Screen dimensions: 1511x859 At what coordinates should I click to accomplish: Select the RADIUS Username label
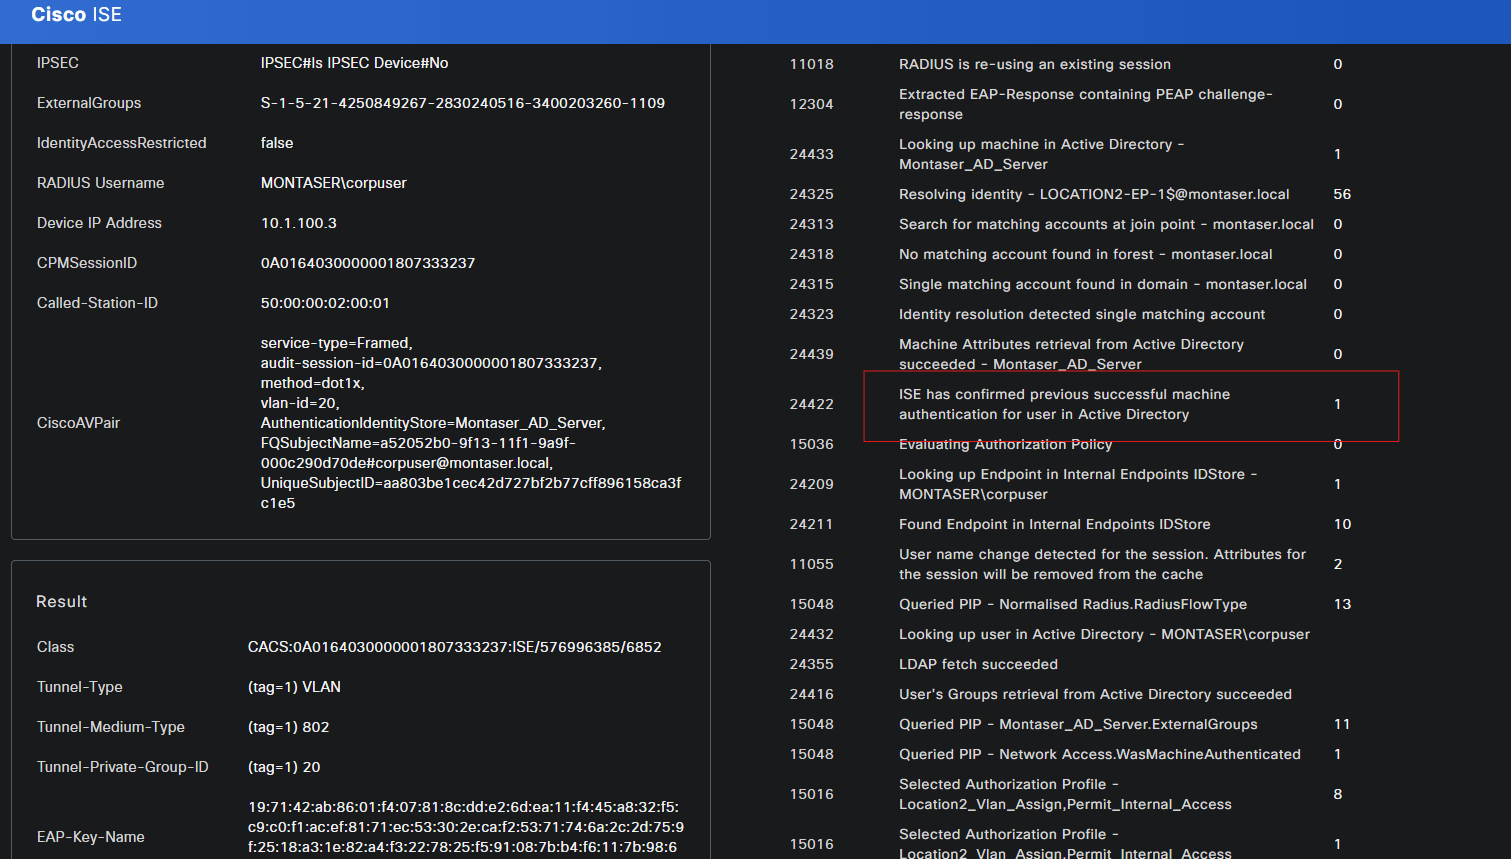(x=100, y=183)
